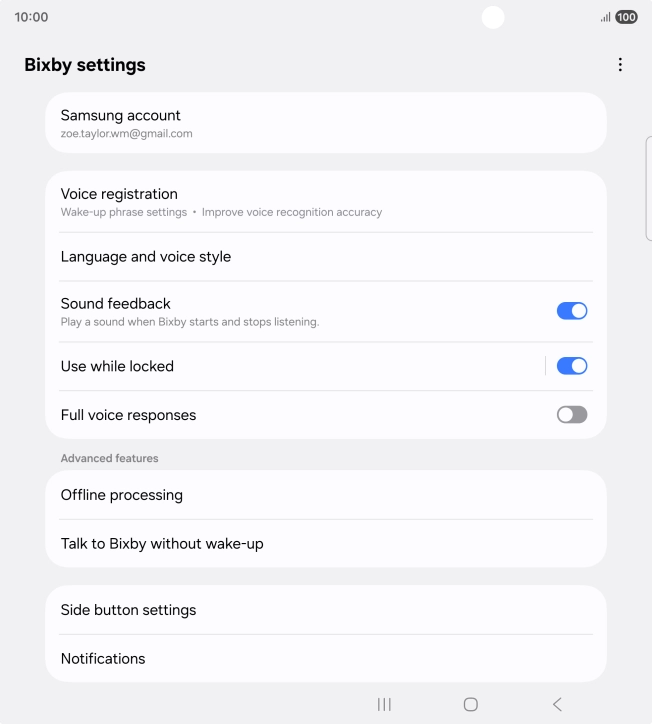Viewport: 652px width, 724px height.
Task: Tap the battery indicator in status bar
Action: point(627,17)
